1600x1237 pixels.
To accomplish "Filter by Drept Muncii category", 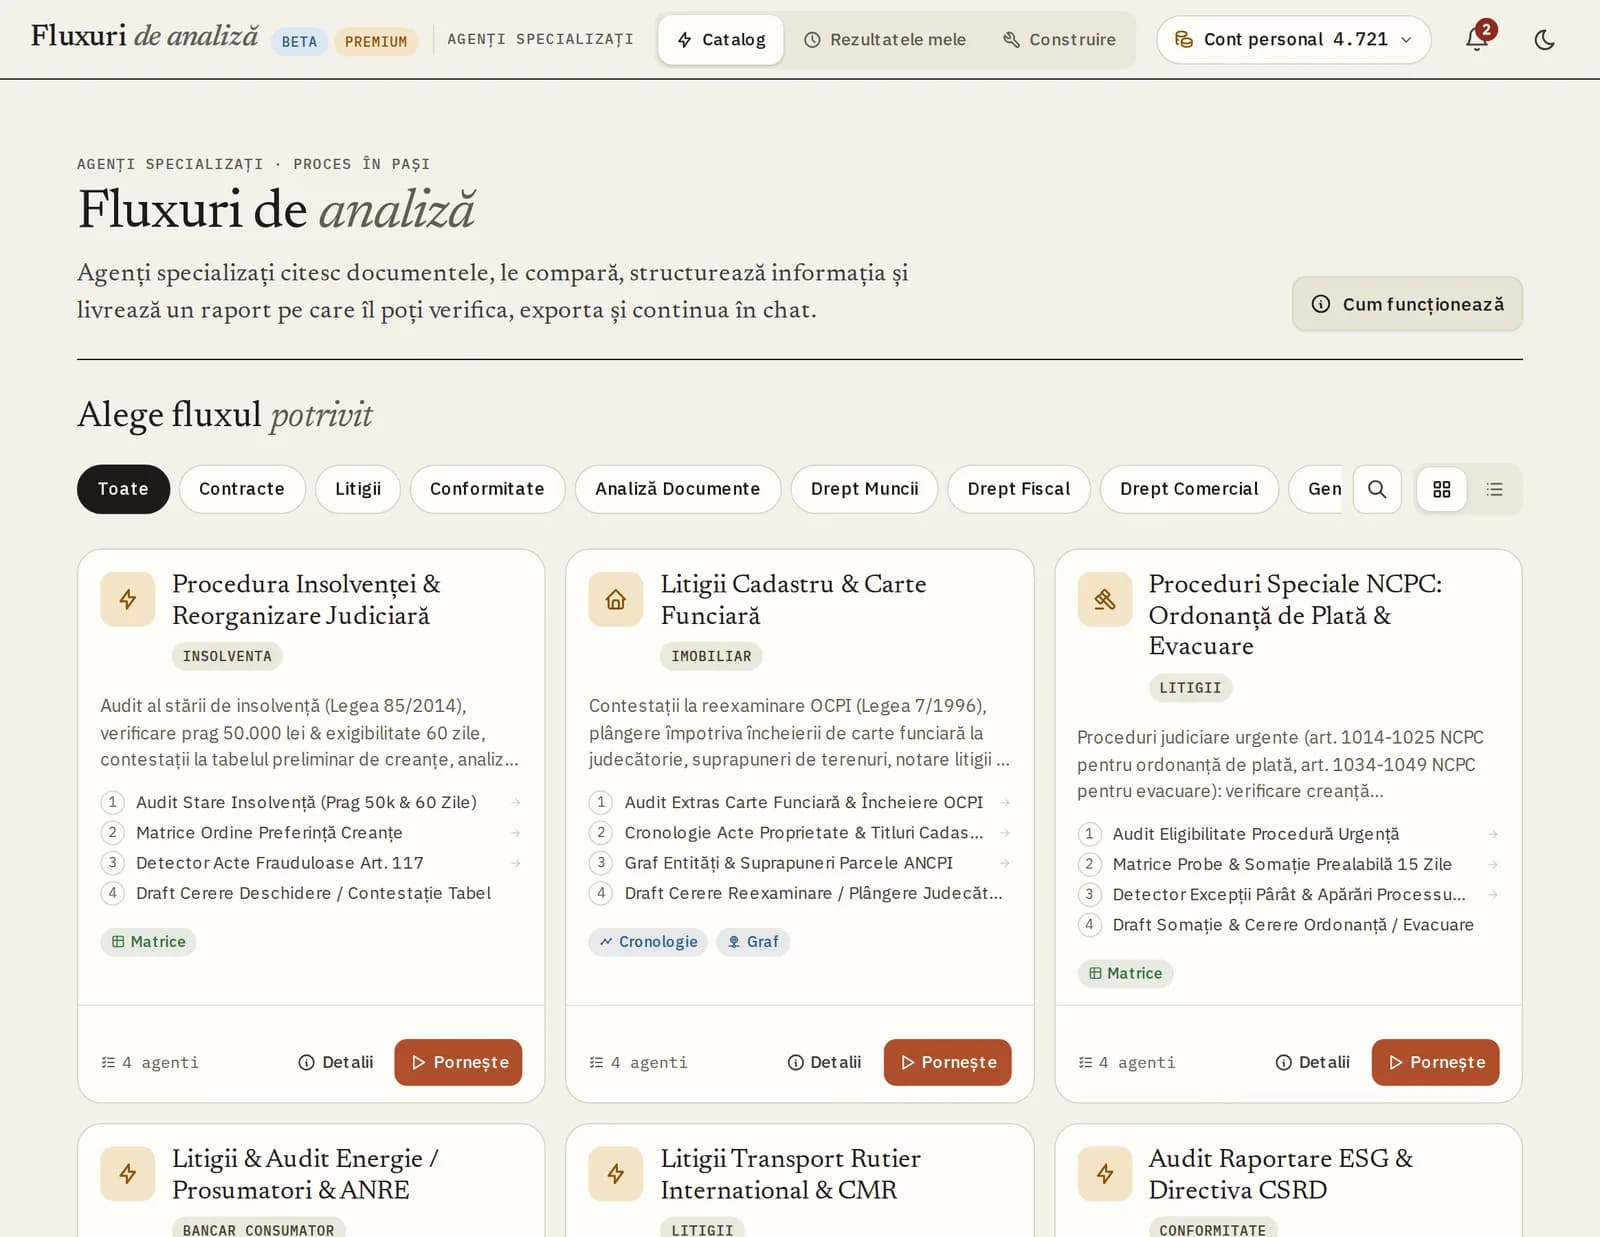I will coord(864,489).
